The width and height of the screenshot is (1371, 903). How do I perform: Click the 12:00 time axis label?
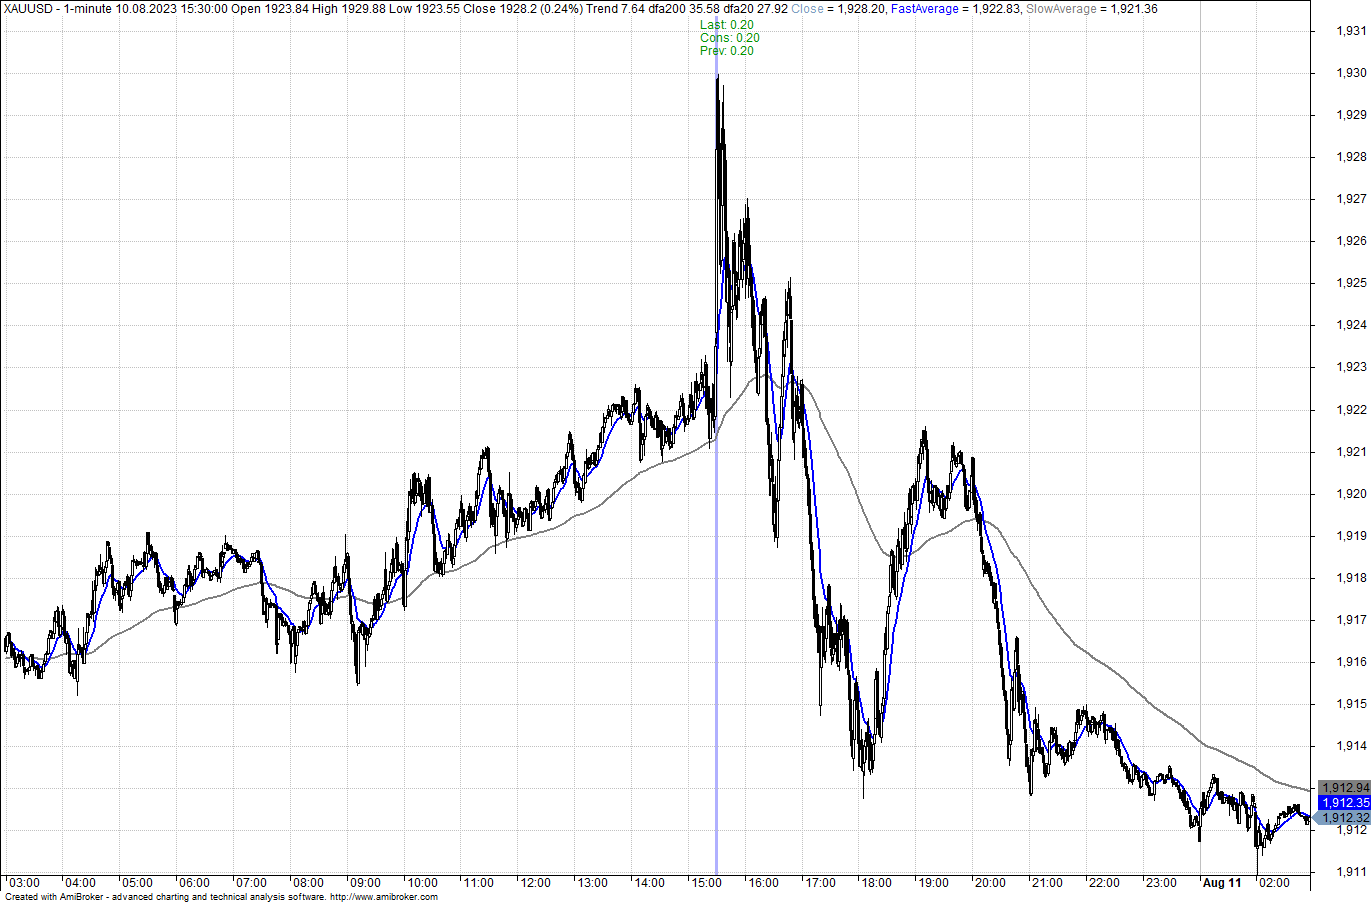(535, 883)
